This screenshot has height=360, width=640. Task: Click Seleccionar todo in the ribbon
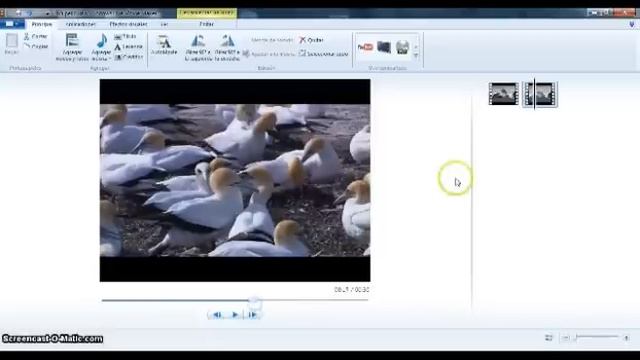(x=324, y=54)
